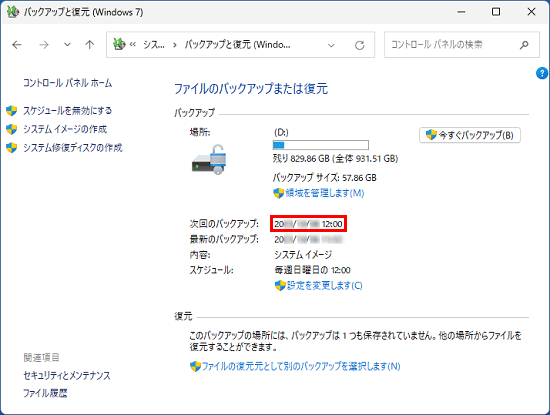Click the window title bar app icon

[13, 12]
